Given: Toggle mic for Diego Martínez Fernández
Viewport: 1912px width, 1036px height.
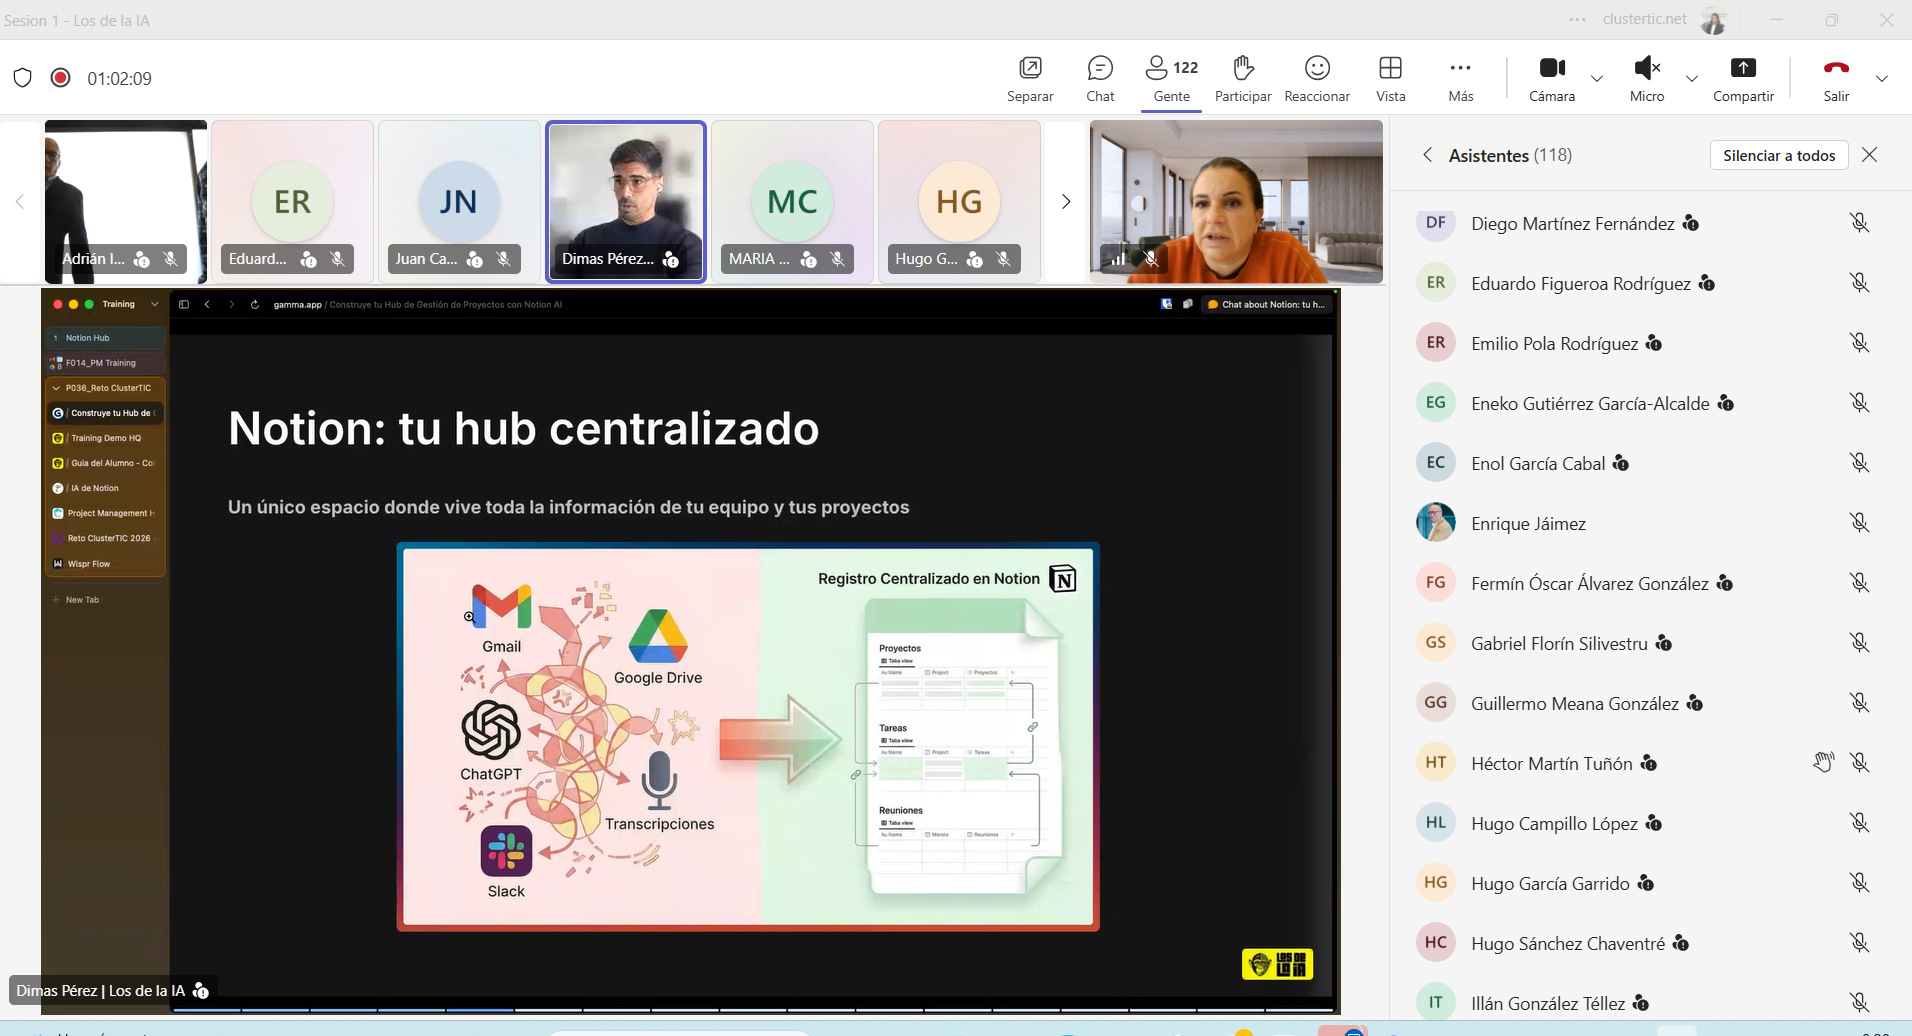Looking at the screenshot, I should click(1859, 223).
